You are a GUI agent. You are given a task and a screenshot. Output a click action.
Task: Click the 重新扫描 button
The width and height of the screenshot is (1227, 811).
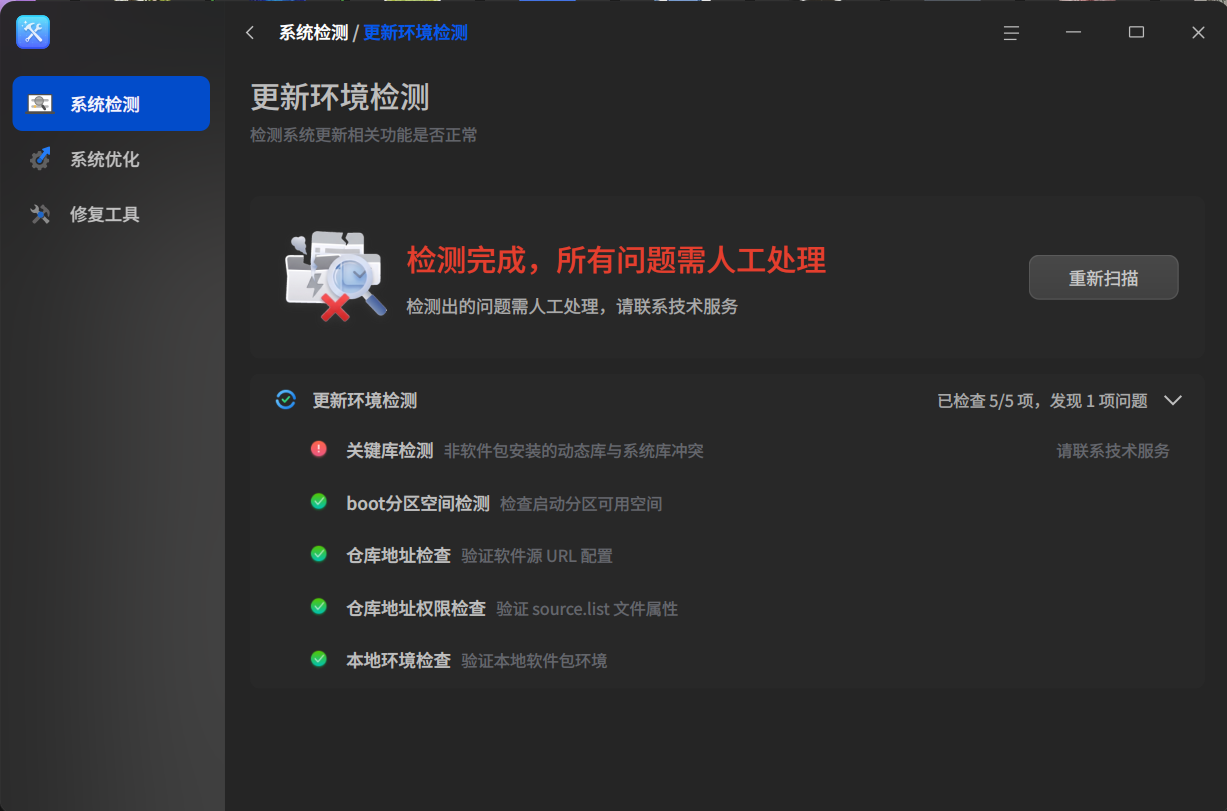point(1104,278)
